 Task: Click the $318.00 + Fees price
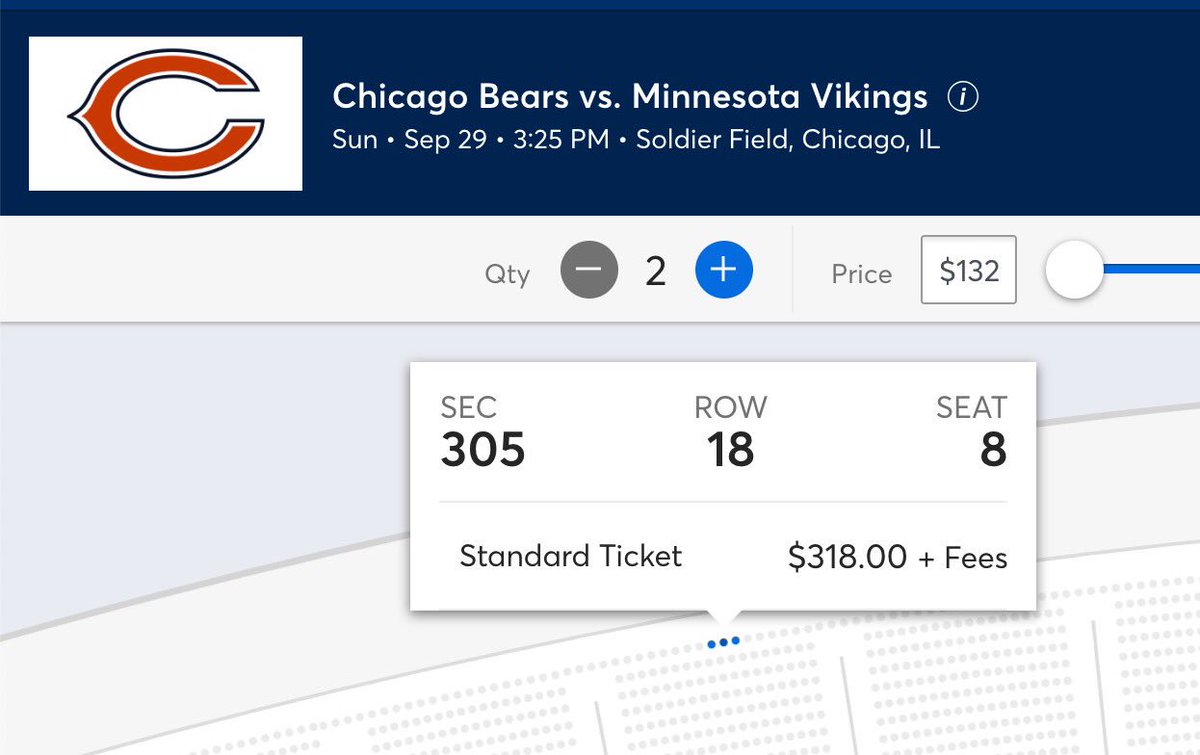(x=897, y=557)
